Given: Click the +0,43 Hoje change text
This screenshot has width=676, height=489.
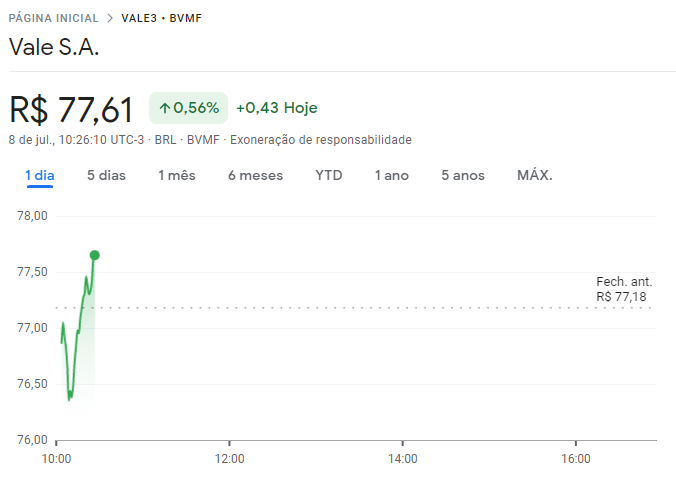Looking at the screenshot, I should [276, 108].
